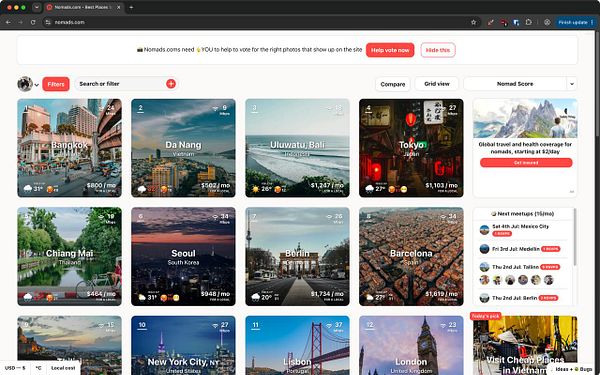Viewport: 600px width, 375px height.
Task: Click the Today's pick label
Action: (x=486, y=316)
